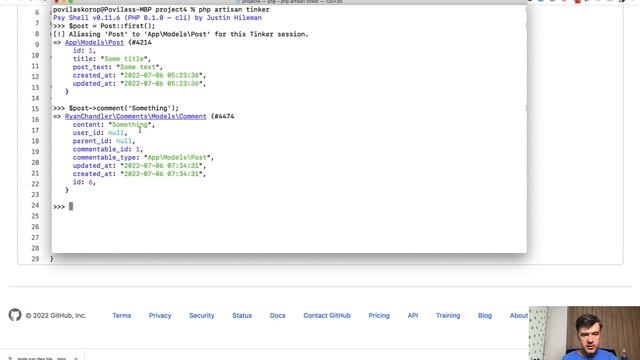Open the Contact GitHub footer link
The height and width of the screenshot is (360, 640).
(x=327, y=316)
